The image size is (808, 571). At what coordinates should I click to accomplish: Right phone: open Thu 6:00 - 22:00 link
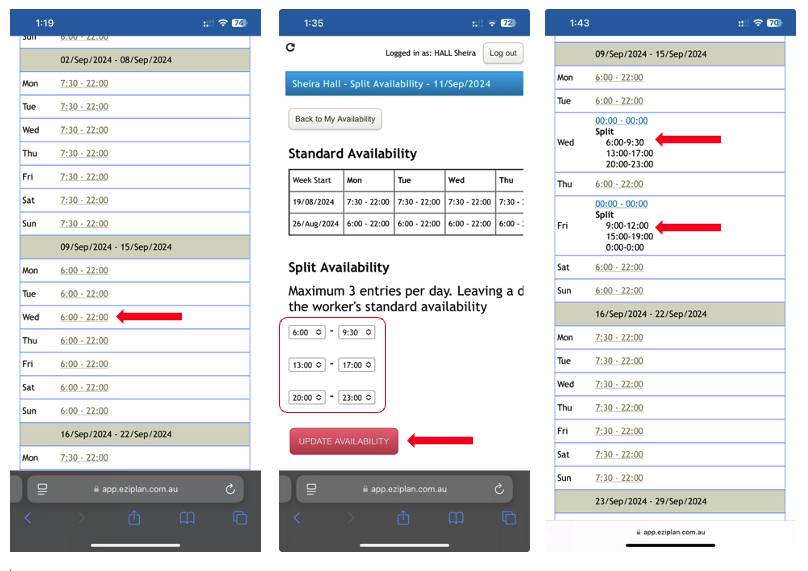tap(619, 184)
